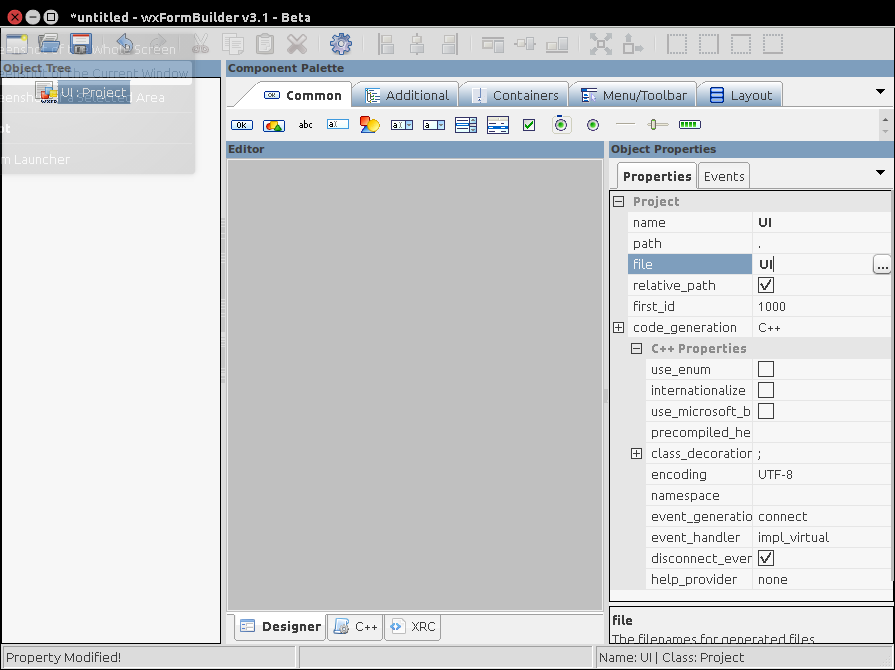895x670 pixels.
Task: Align selected object to the bottom
Action: click(557, 44)
